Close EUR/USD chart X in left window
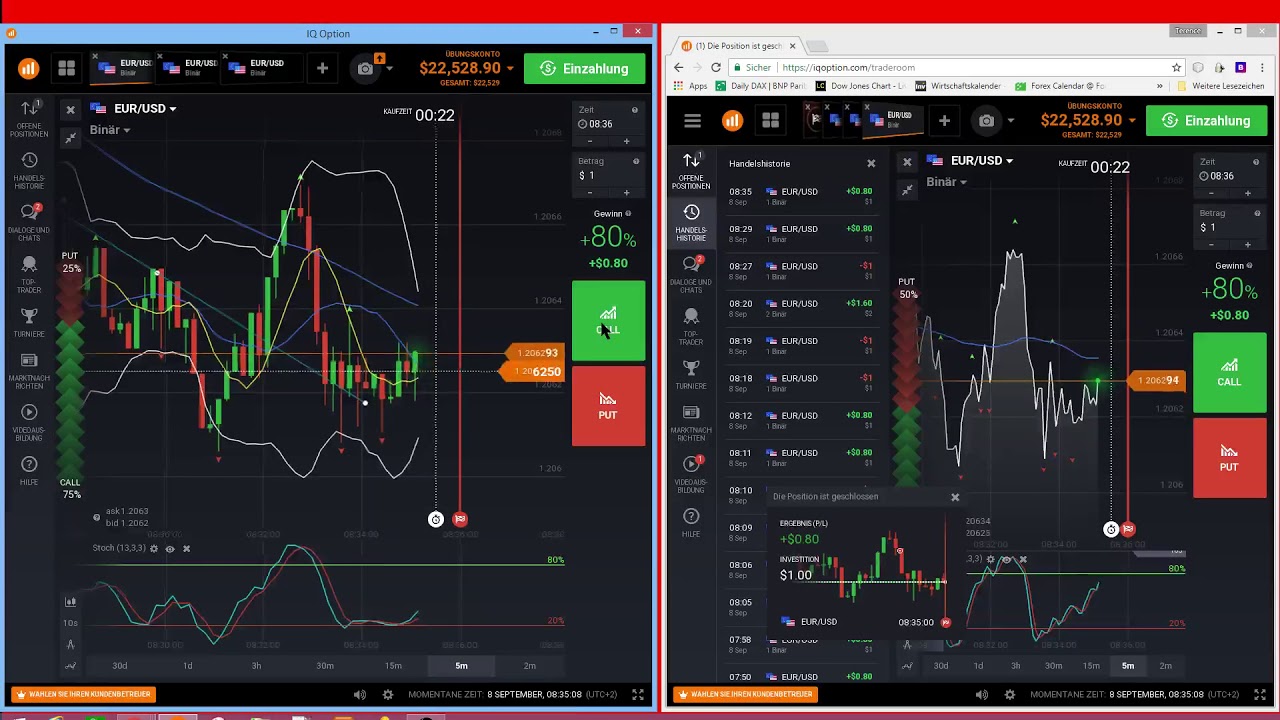The height and width of the screenshot is (720, 1280). (70, 109)
